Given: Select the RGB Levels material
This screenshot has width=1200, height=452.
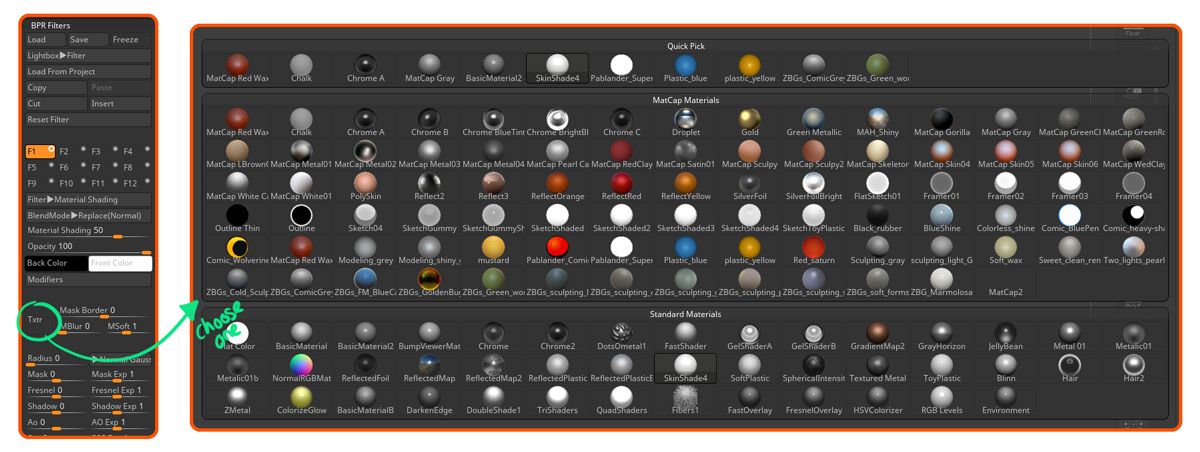Looking at the screenshot, I should coord(941,401).
